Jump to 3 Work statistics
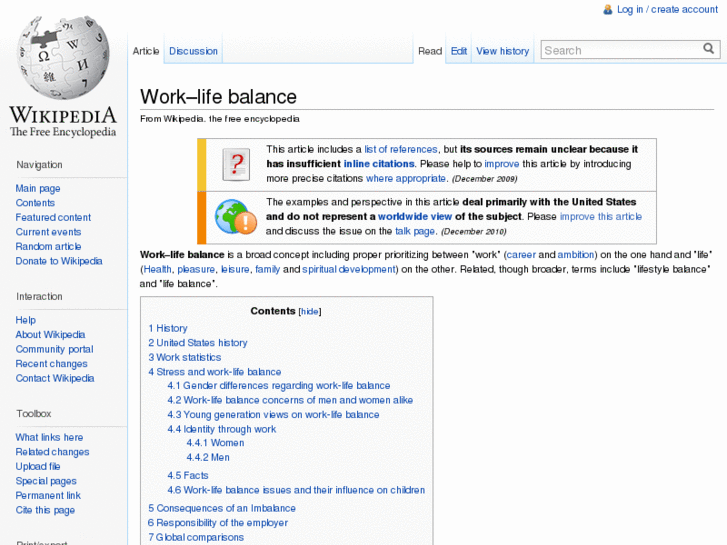The width and height of the screenshot is (727, 545). pyautogui.click(x=185, y=357)
